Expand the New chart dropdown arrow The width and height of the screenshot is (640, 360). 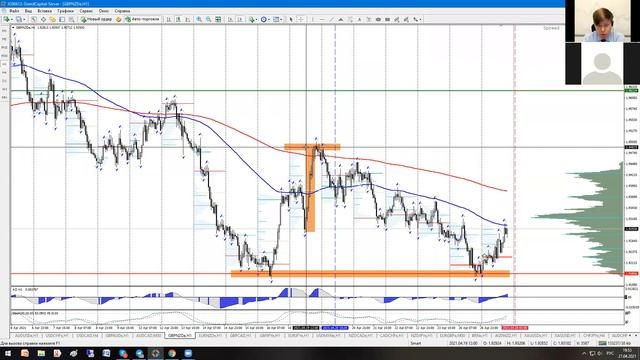pyautogui.click(x=11, y=19)
